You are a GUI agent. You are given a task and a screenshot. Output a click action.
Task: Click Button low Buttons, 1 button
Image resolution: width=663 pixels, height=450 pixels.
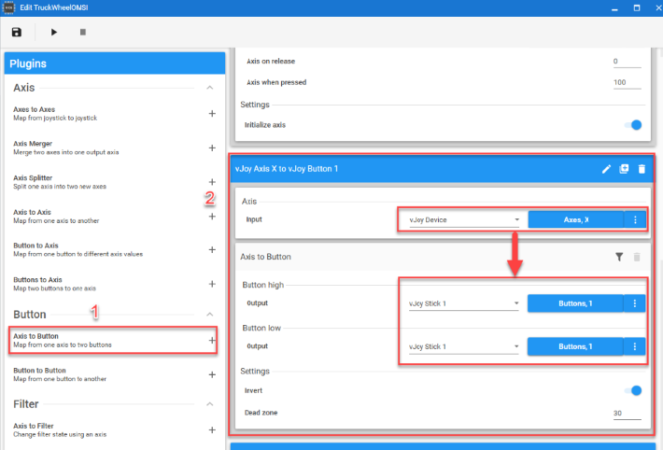coord(575,346)
